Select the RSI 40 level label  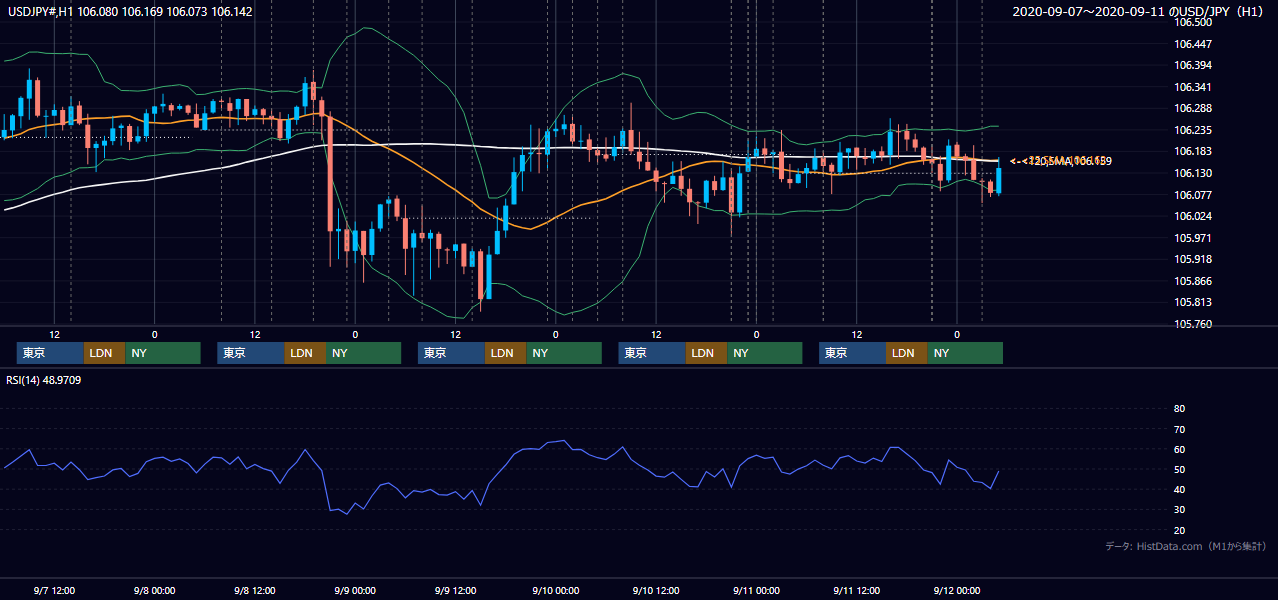[x=1179, y=489]
